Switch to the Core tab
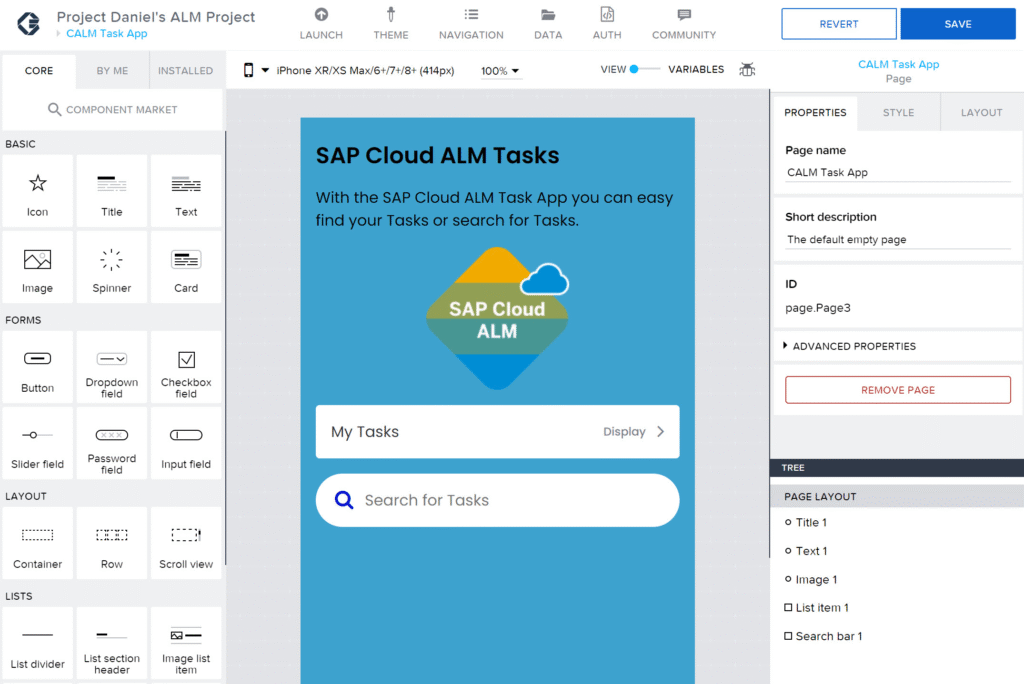 click(x=39, y=71)
